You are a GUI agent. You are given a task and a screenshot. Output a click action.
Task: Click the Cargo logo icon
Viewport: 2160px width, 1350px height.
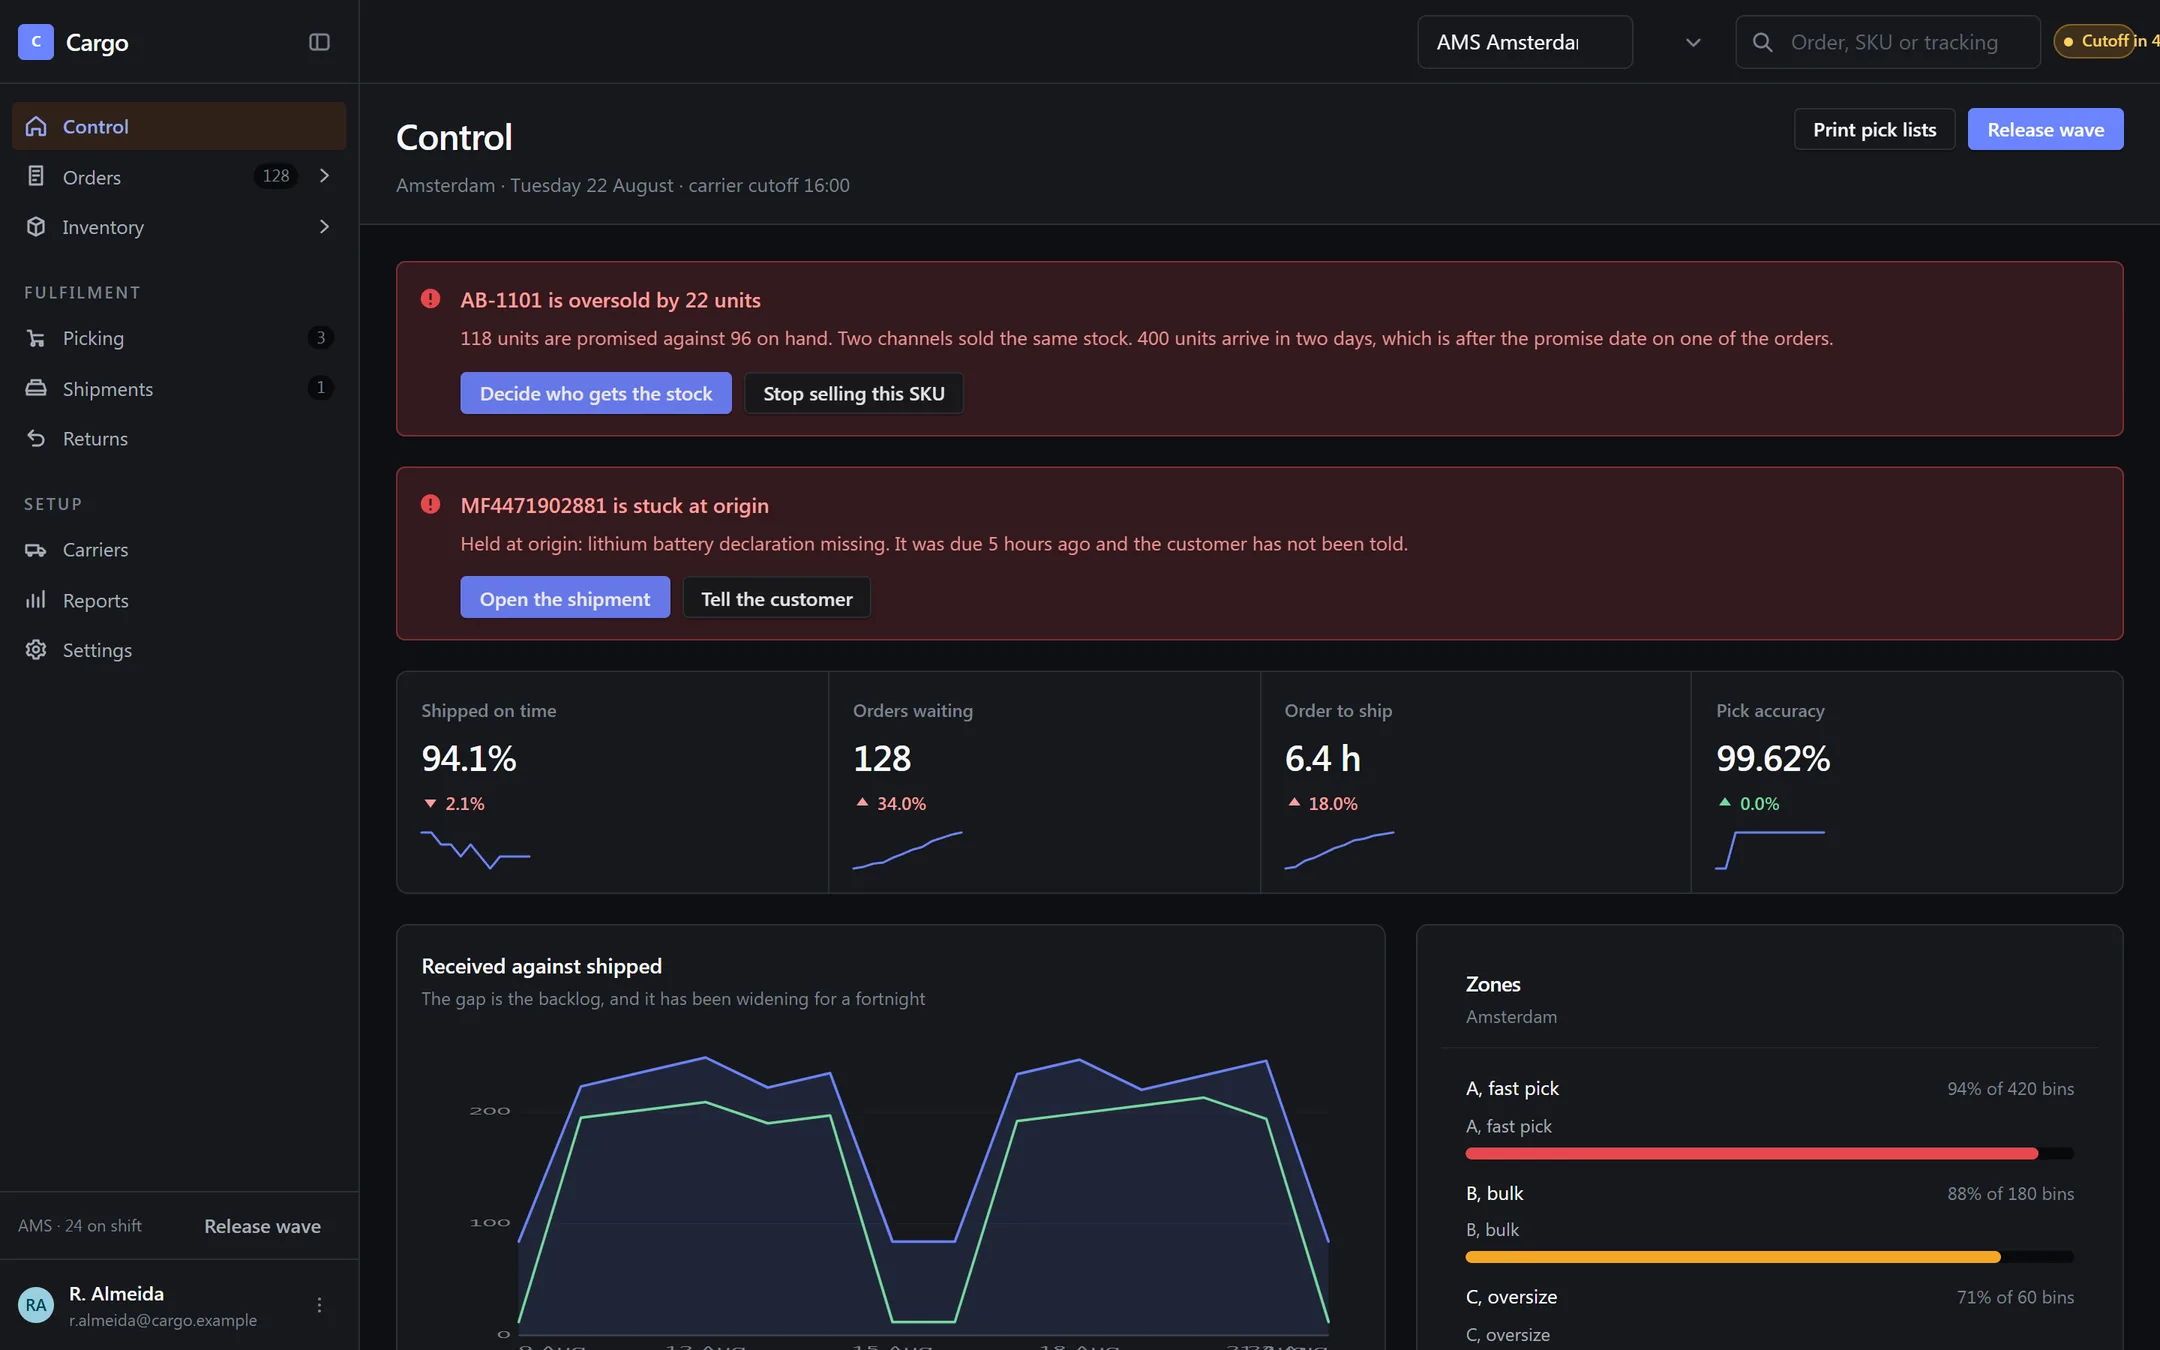36,42
